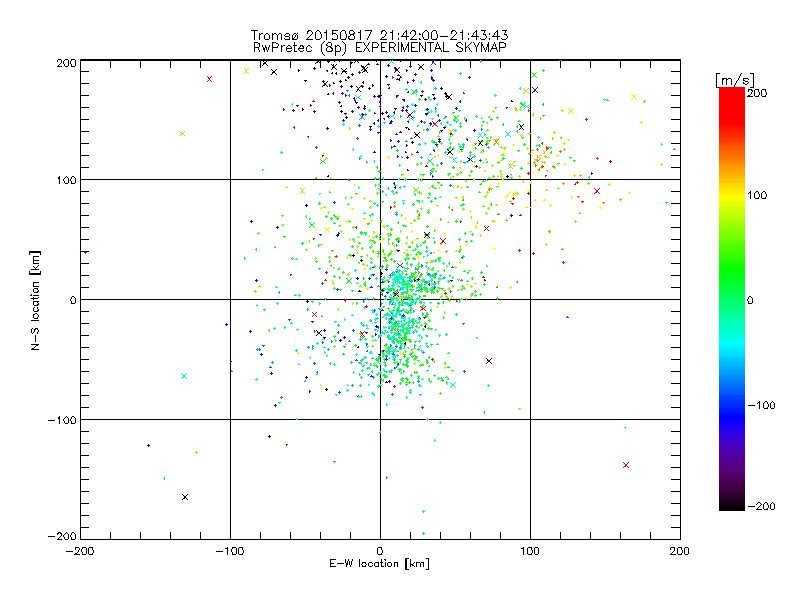Screen dimensions: 800x600
Task: Click the 'E-W location [km]' axis label
Action: (x=379, y=564)
